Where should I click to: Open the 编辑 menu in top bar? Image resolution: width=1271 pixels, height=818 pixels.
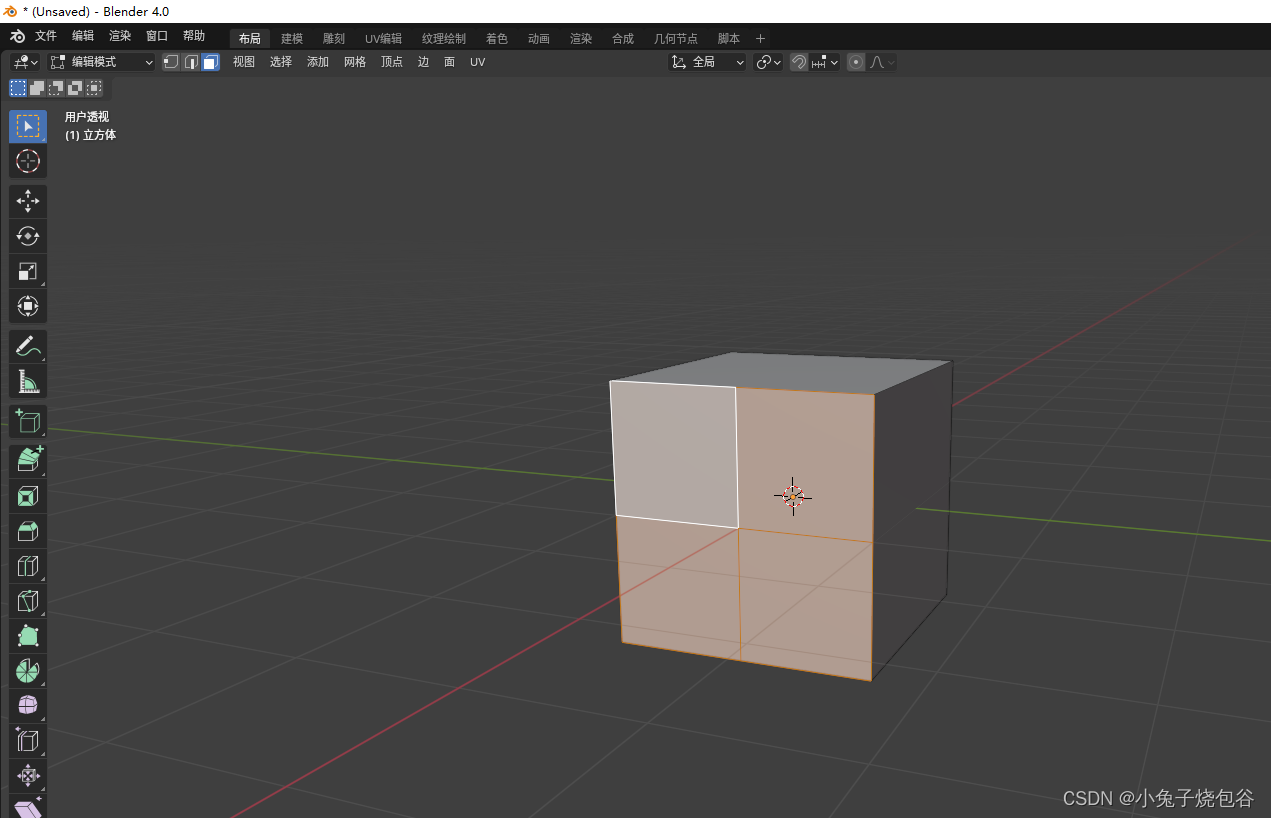click(x=83, y=36)
